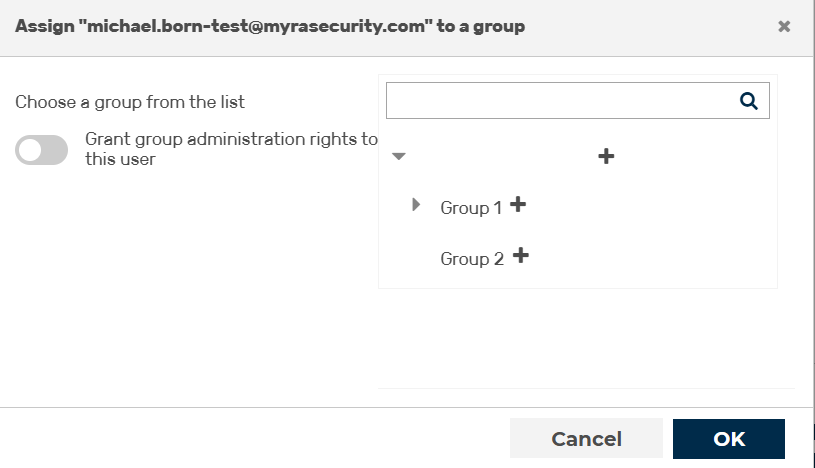Select Group 2 in the list
The image size is (815, 468).
coord(472,258)
